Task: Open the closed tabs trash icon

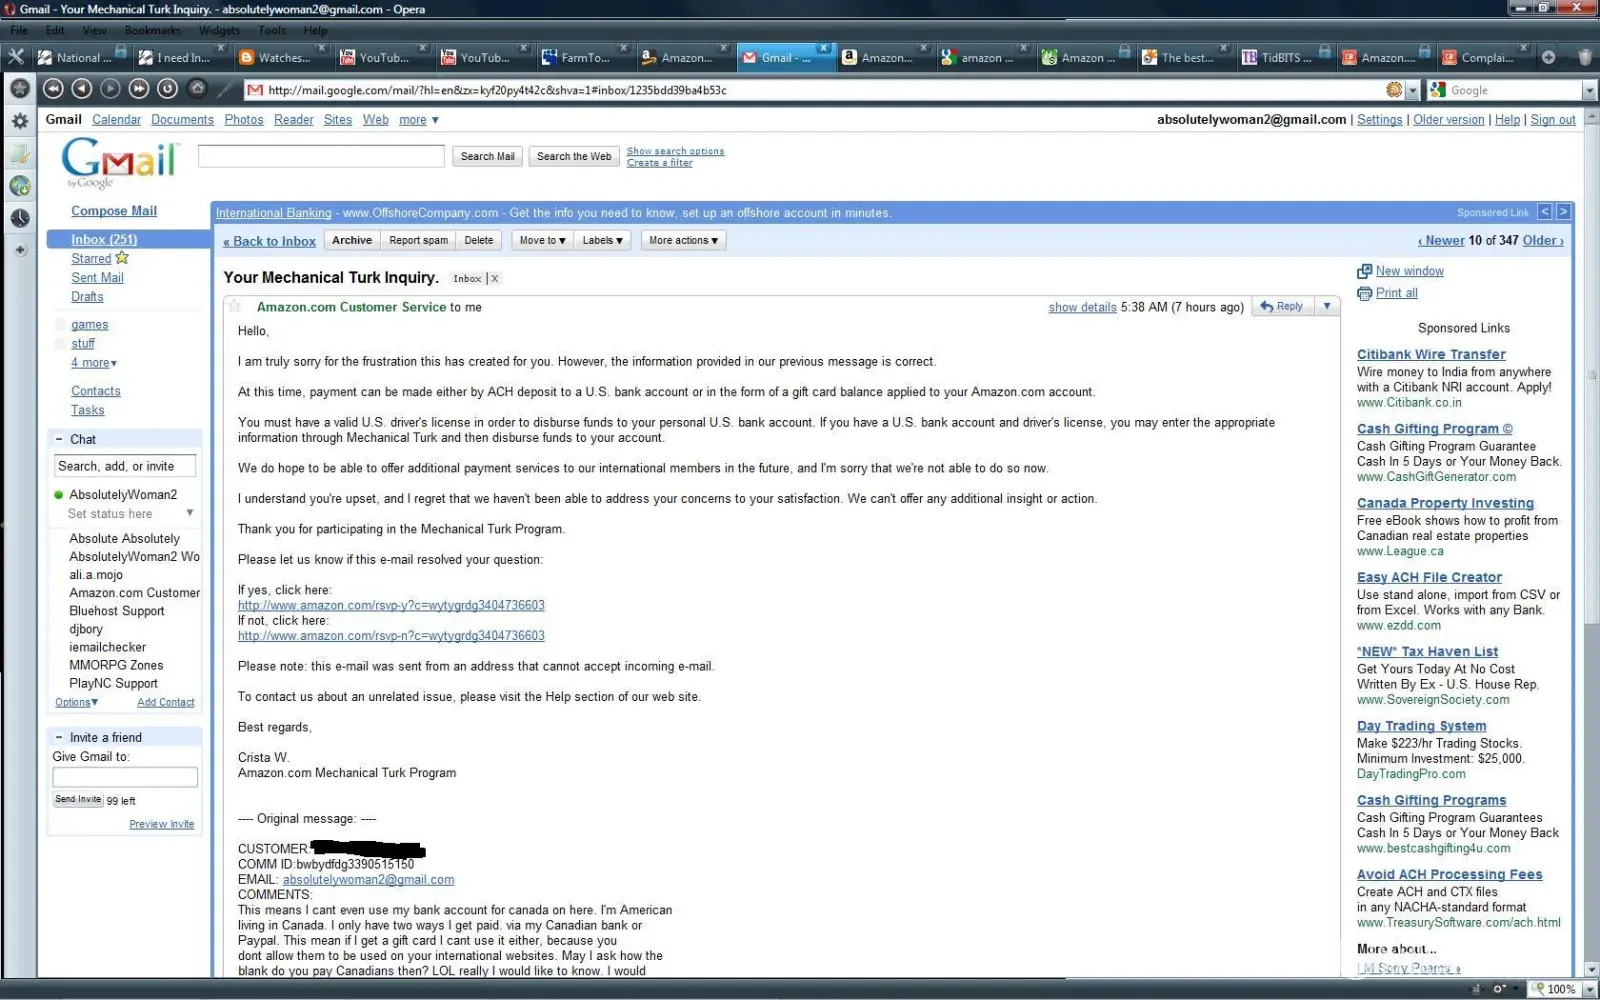Action: [1584, 57]
